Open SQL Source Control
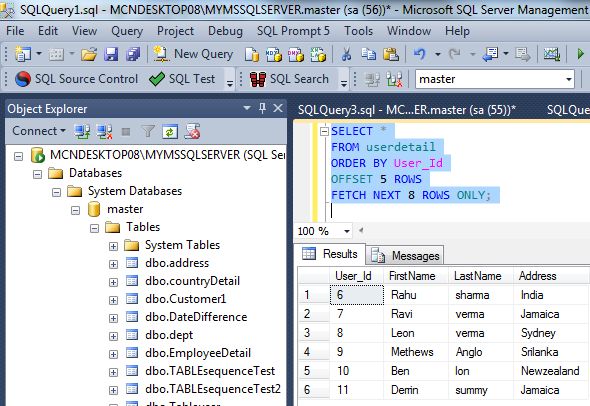The width and height of the screenshot is (590, 406). [77, 79]
